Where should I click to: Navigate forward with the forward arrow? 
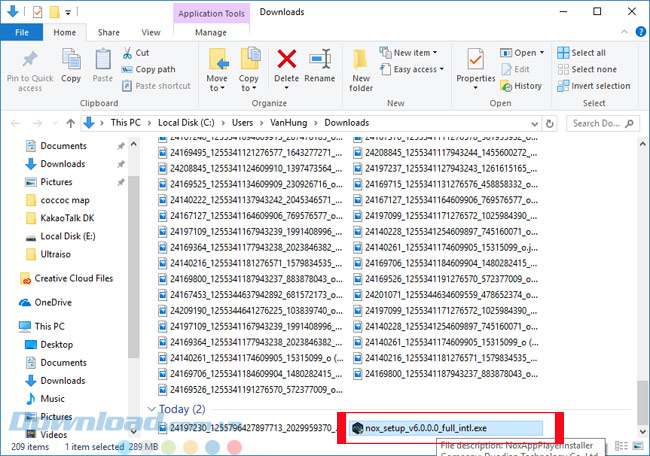coord(37,123)
